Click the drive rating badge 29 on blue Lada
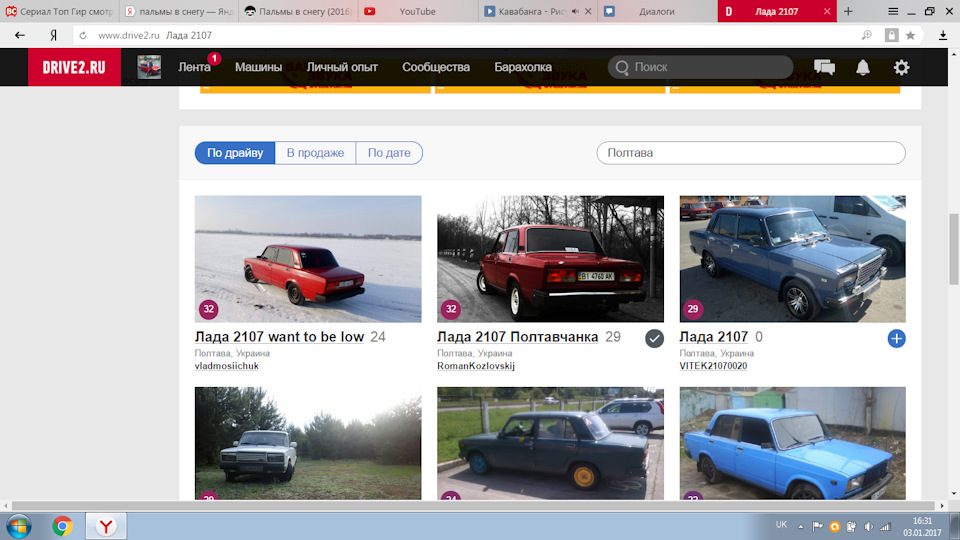960x540 pixels. click(692, 309)
